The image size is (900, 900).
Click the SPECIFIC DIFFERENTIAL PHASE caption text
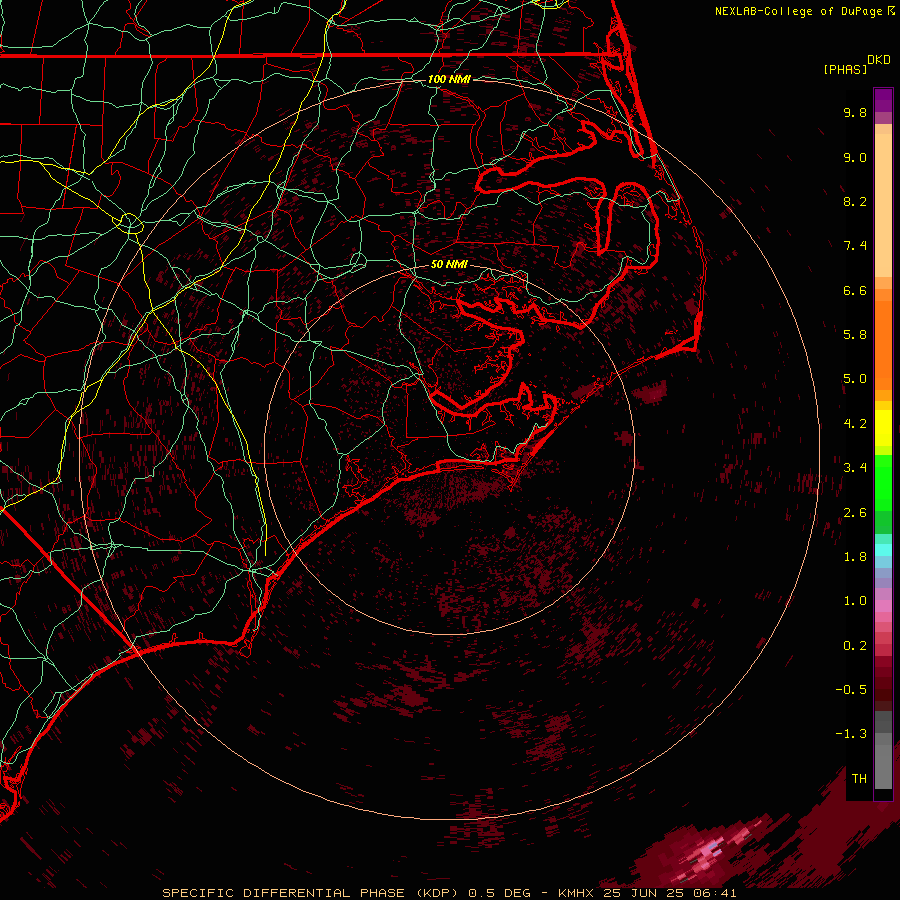pyautogui.click(x=283, y=893)
